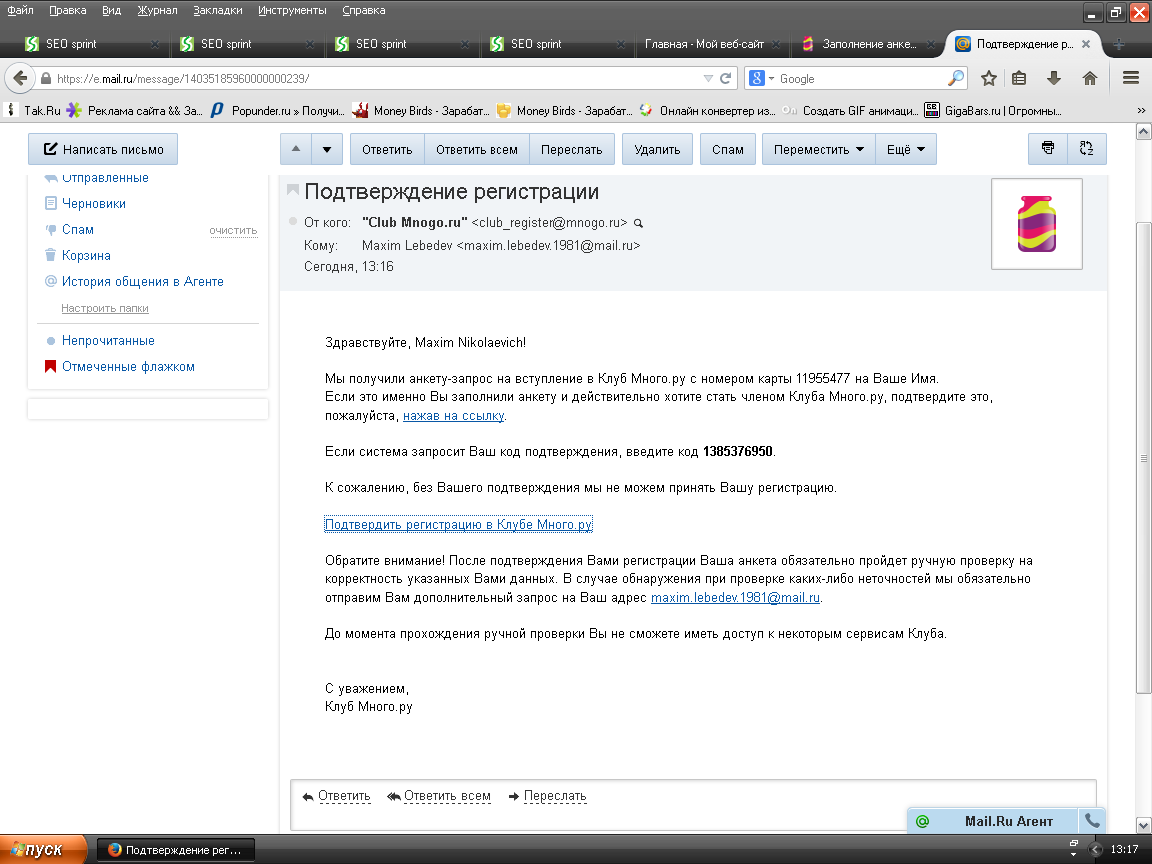Image resolution: width=1152 pixels, height=864 pixels.
Task: Open the Tak.Ru bookmark
Action: coord(34,110)
